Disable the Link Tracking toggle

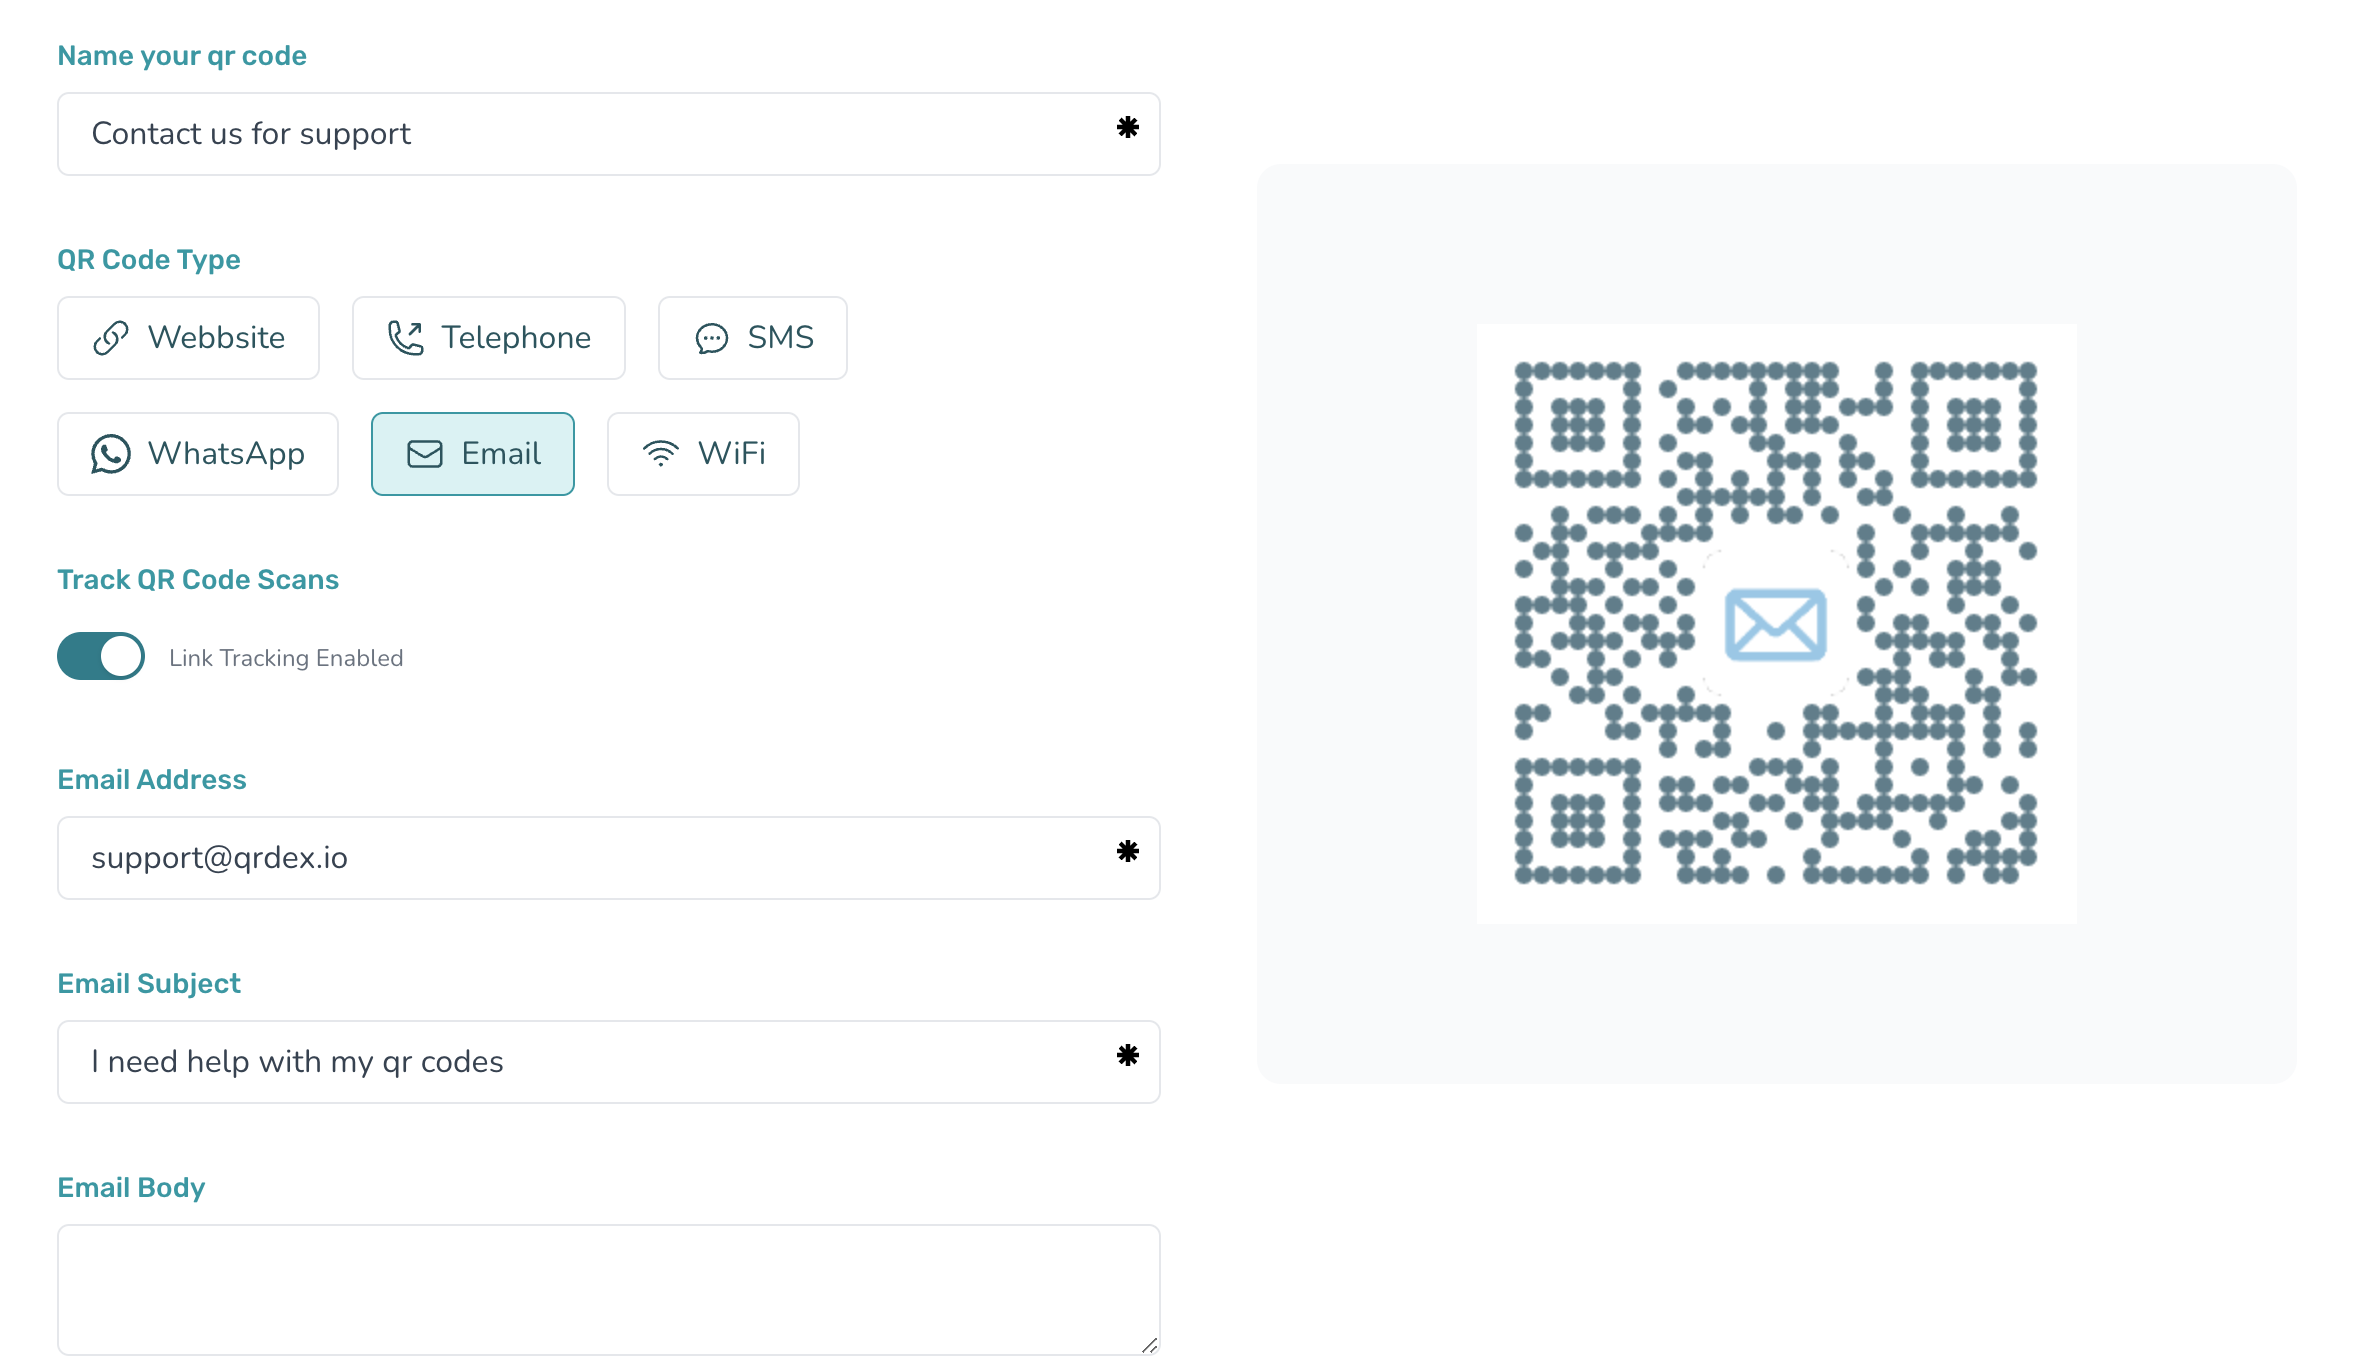[x=101, y=656]
